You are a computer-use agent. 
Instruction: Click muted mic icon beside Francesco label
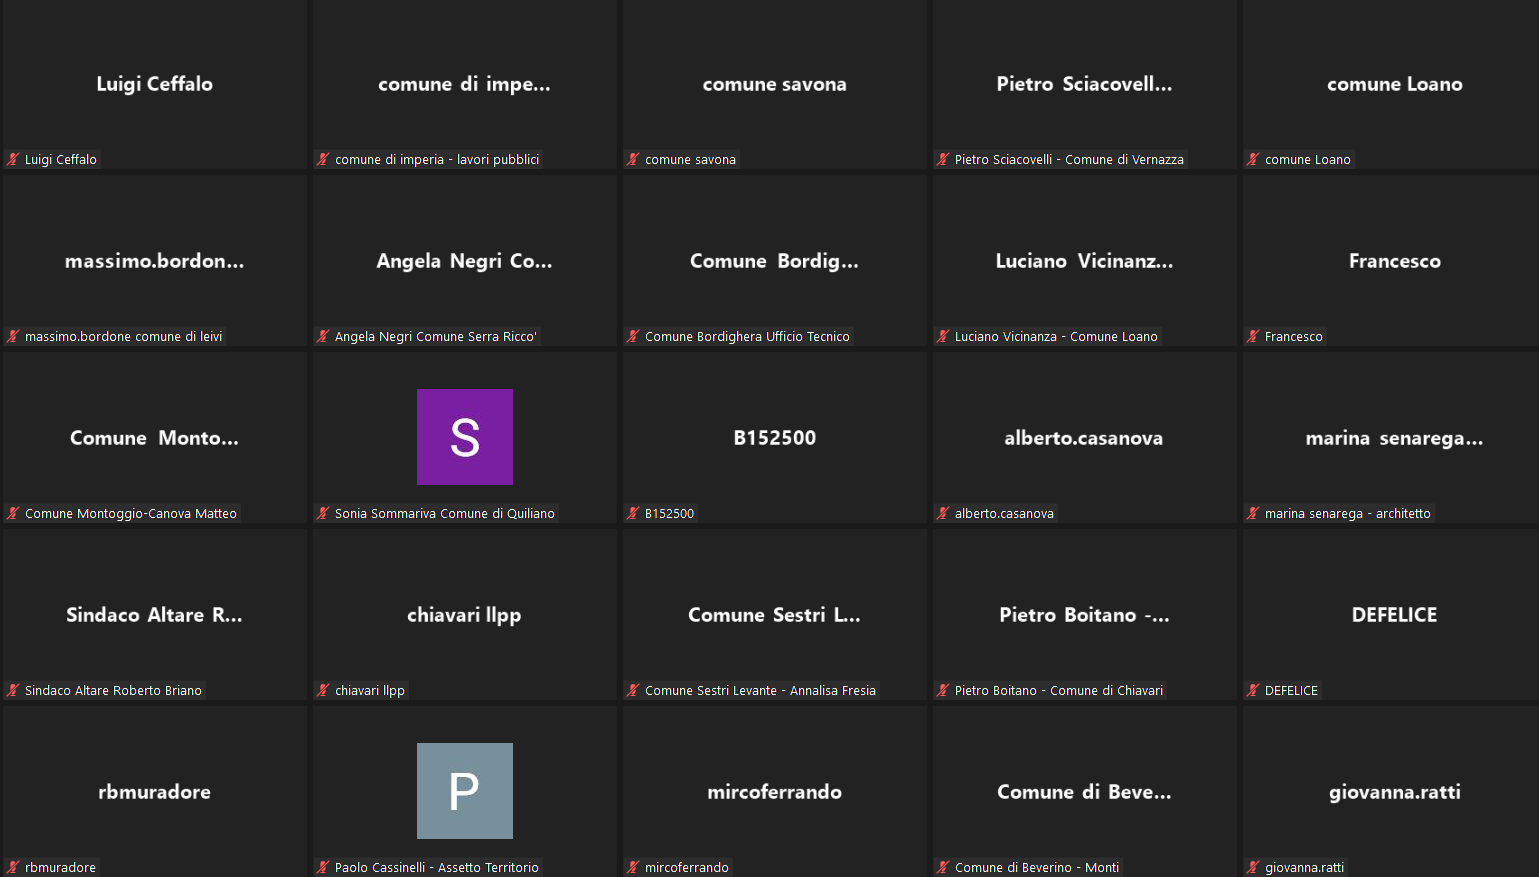click(x=1253, y=336)
